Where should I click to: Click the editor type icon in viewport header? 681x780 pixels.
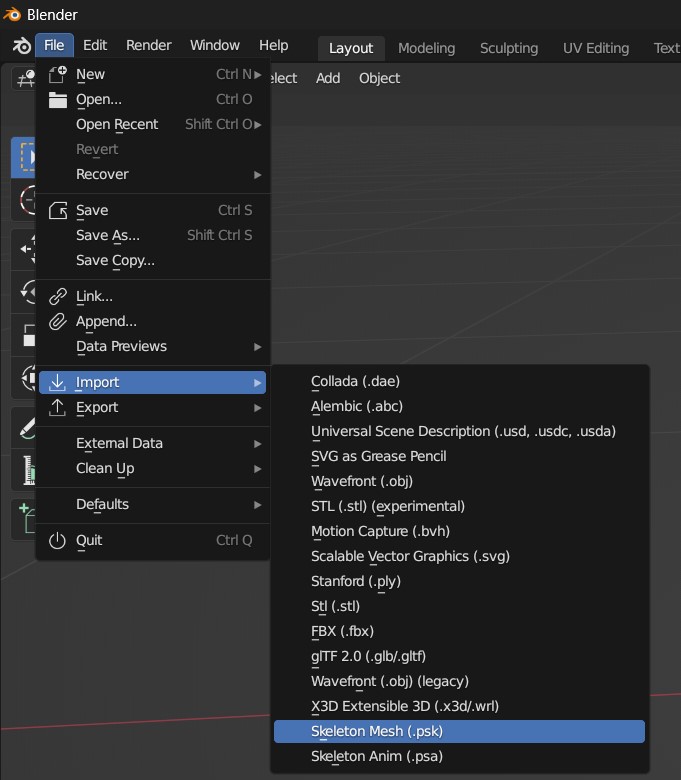pyautogui.click(x=23, y=79)
